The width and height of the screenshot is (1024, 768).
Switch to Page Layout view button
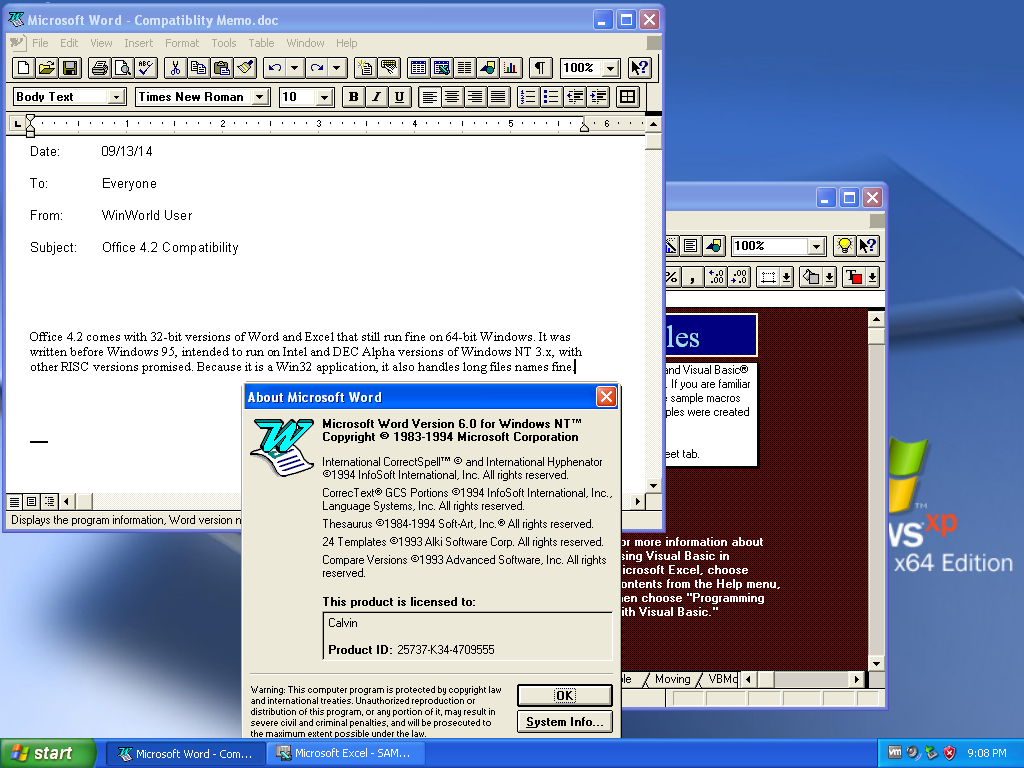pyautogui.click(x=31, y=502)
